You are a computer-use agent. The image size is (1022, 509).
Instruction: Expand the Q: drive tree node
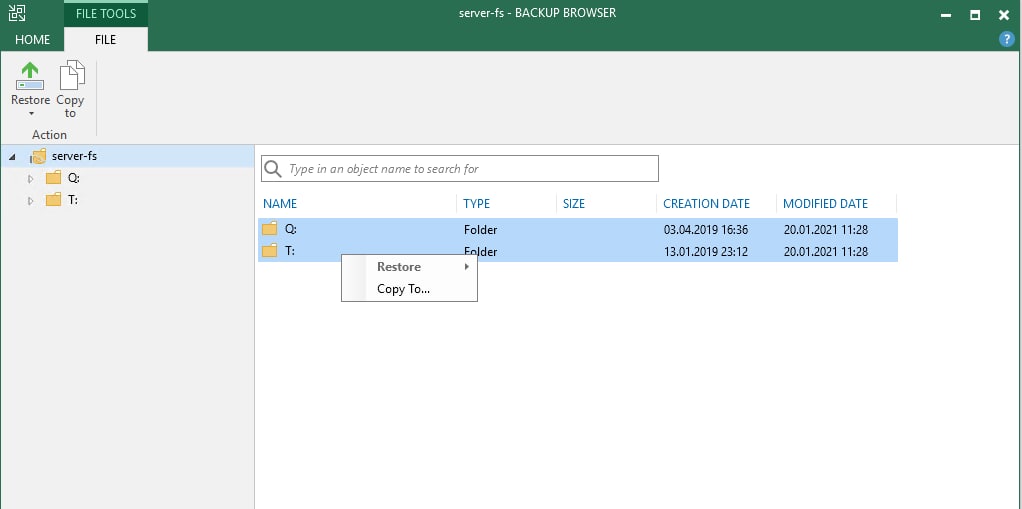tap(31, 179)
